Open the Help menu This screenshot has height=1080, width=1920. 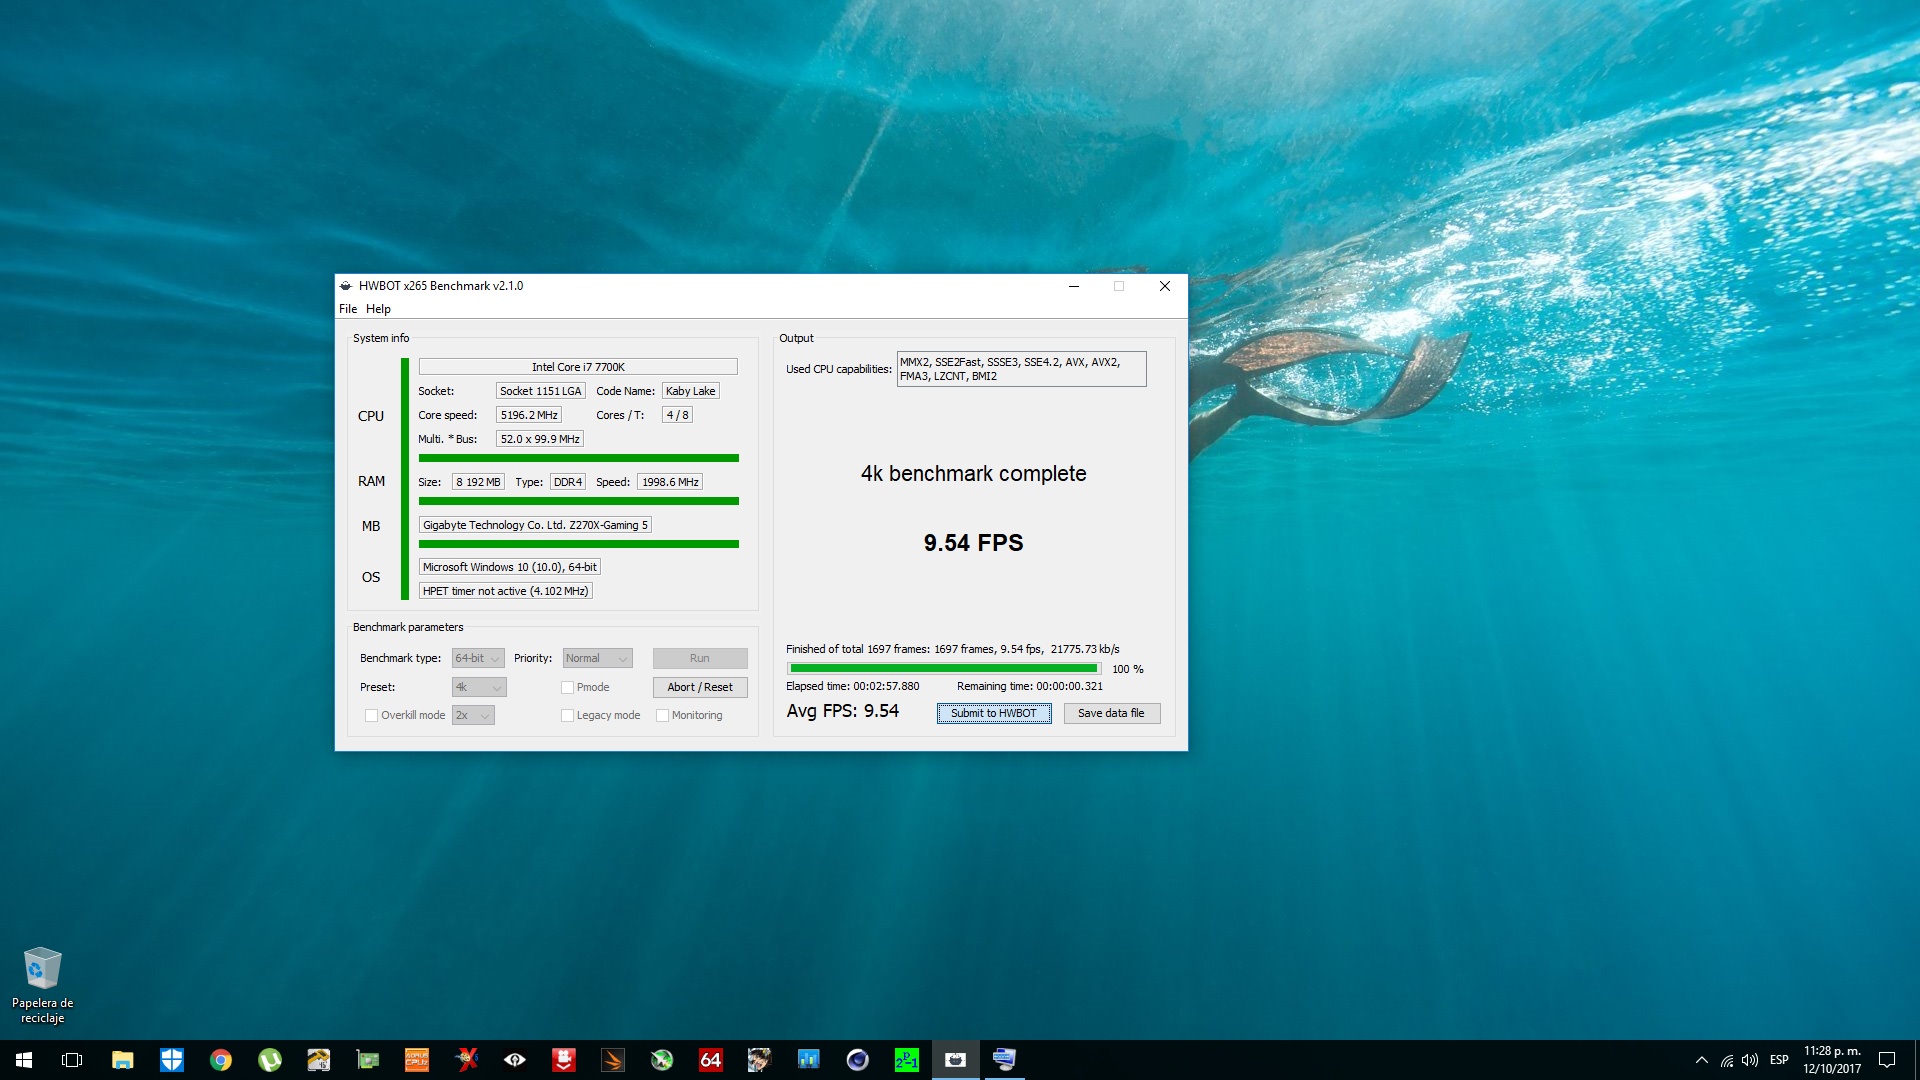(x=378, y=309)
